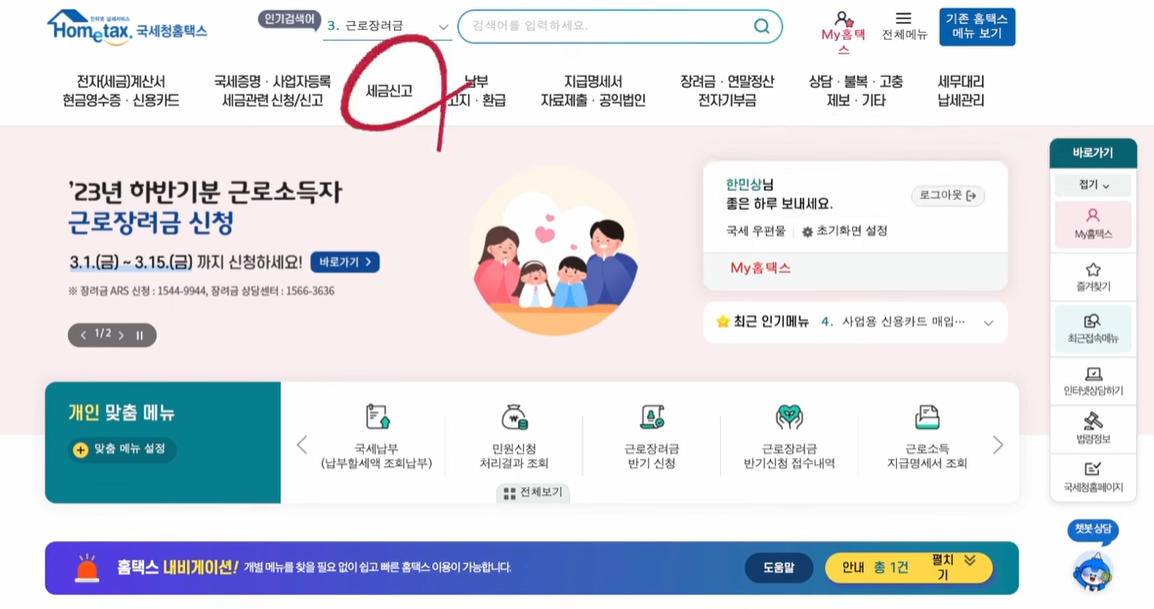Click the 로그아웃 button
This screenshot has height=609, width=1154.
(948, 195)
